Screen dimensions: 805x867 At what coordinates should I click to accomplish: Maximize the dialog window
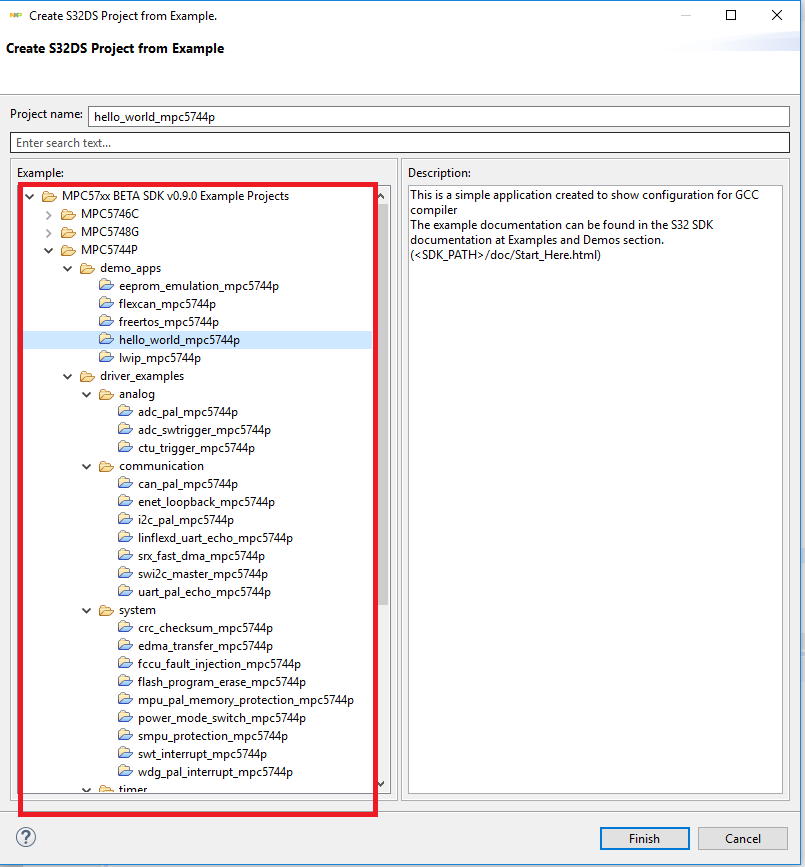point(731,15)
